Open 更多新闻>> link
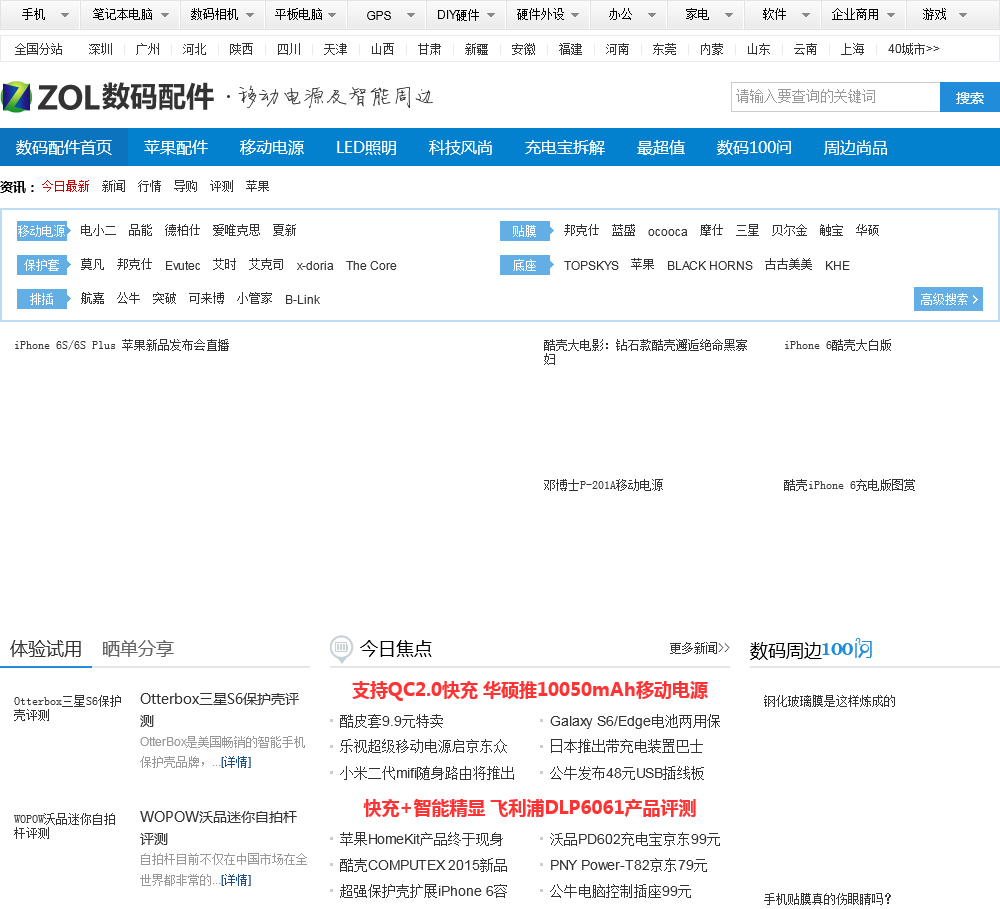The width and height of the screenshot is (1000, 909). pyautogui.click(x=699, y=648)
